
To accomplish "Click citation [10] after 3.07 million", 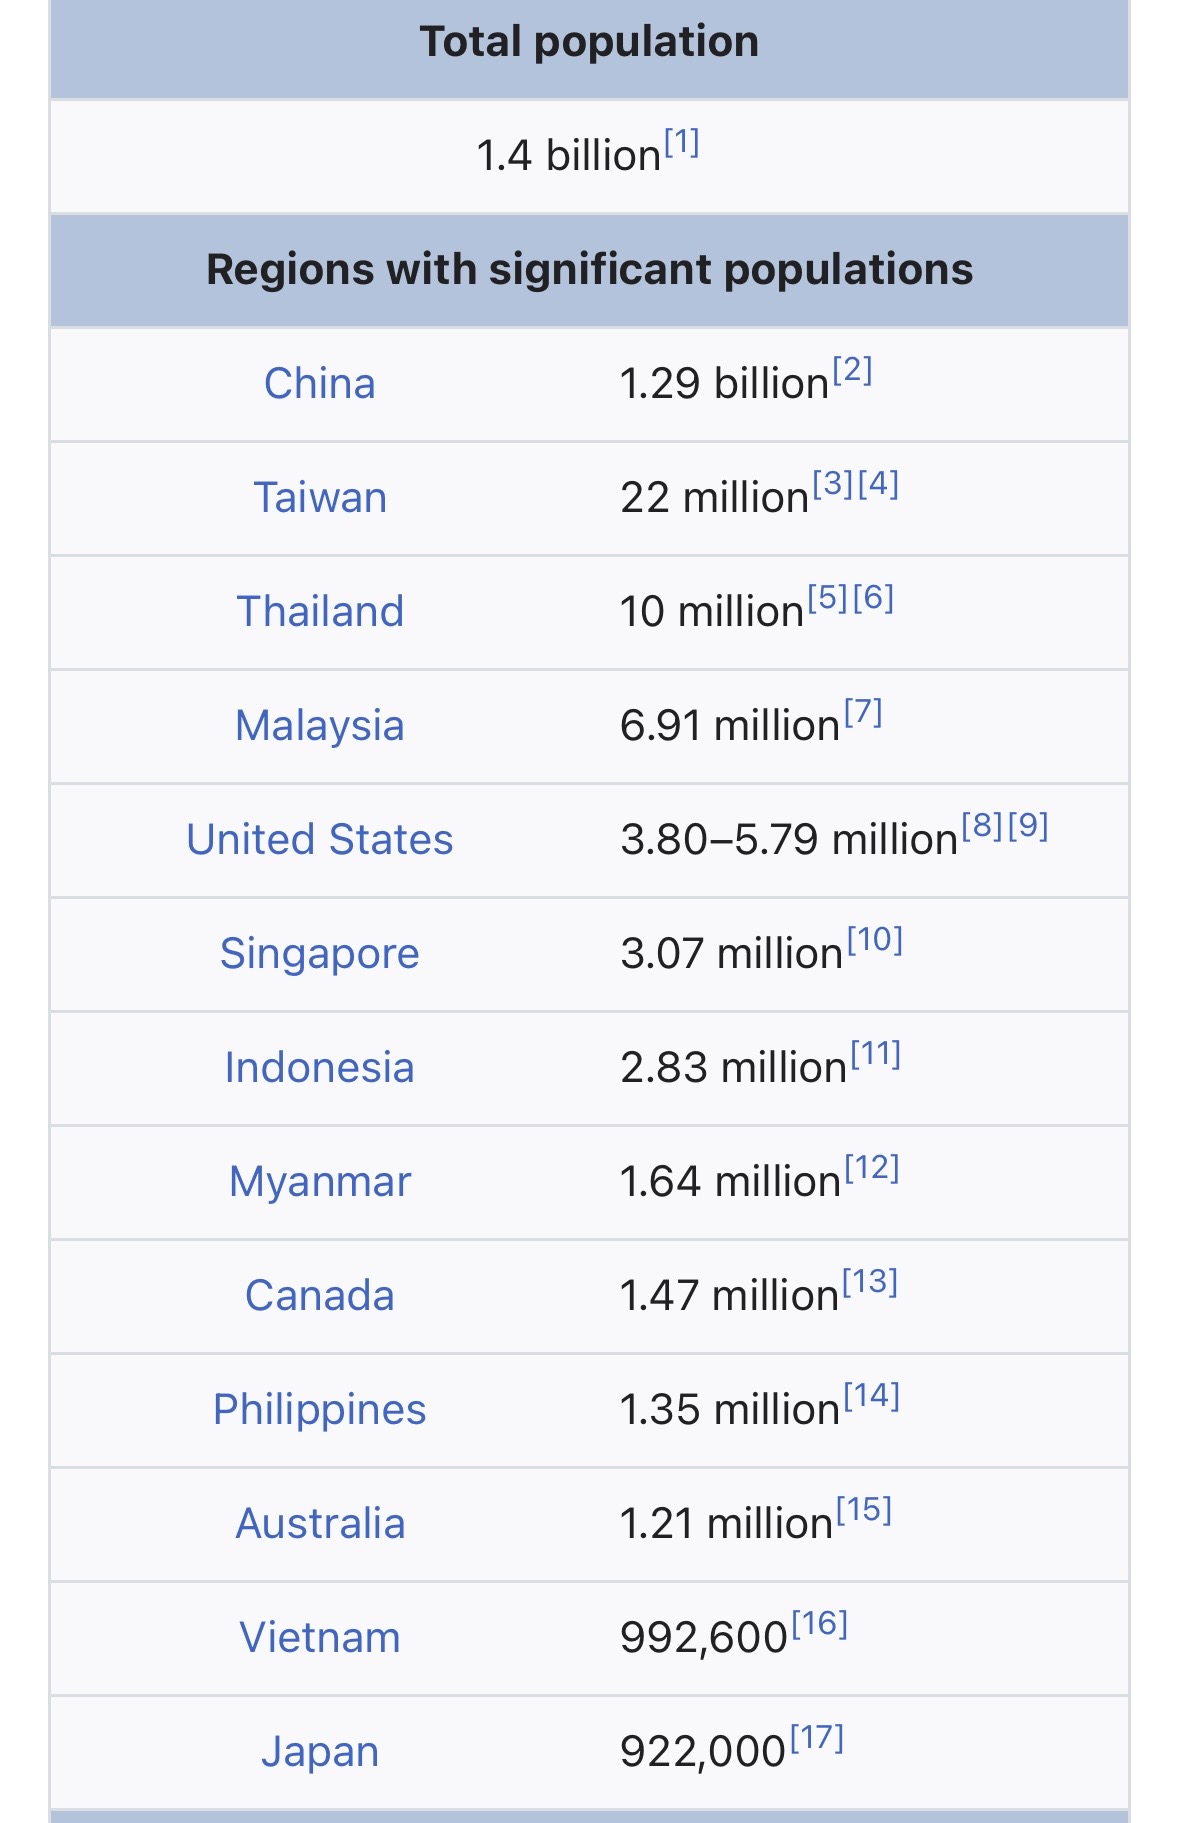I will coord(875,941).
